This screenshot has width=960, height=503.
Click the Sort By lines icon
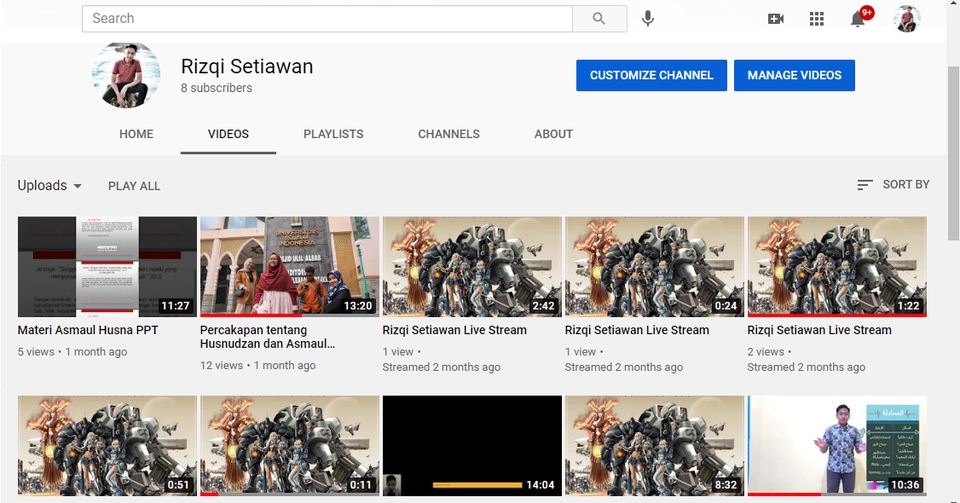pyautogui.click(x=864, y=185)
